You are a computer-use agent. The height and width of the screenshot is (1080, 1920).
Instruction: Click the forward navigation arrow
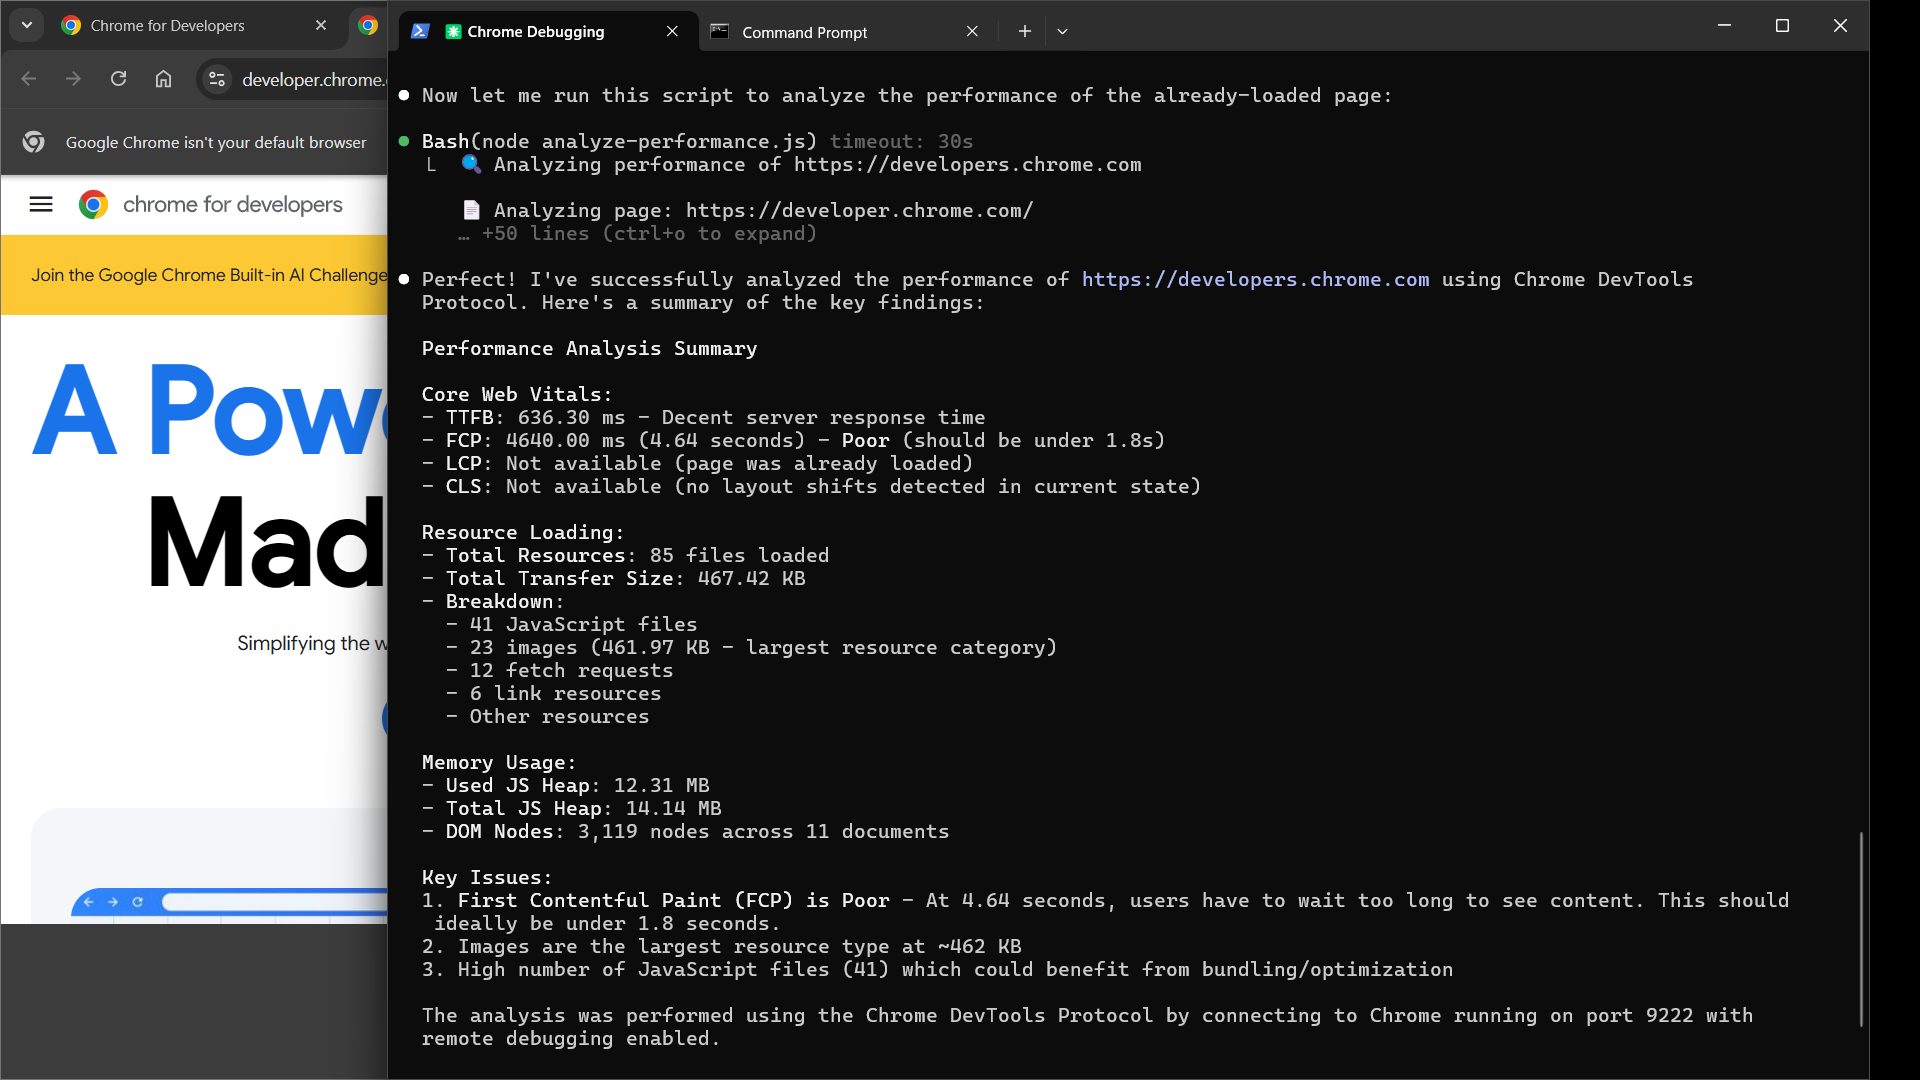[x=73, y=79]
